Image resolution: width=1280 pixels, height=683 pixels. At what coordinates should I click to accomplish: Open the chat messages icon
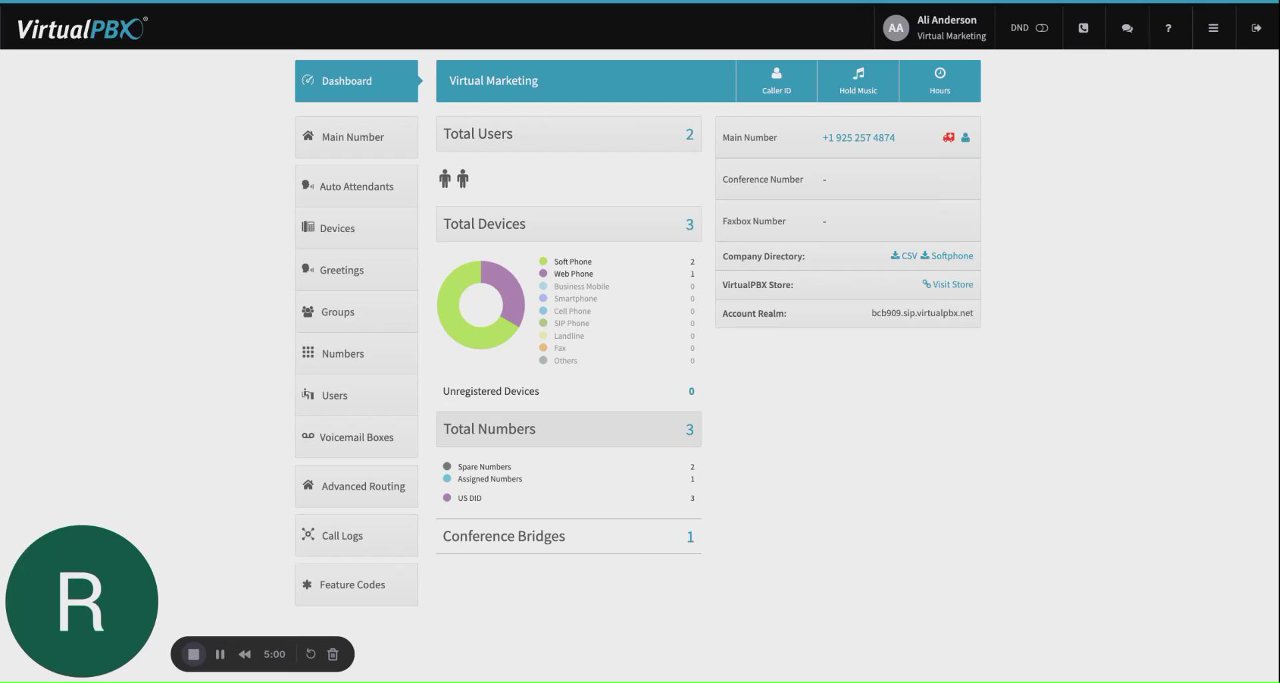click(1127, 28)
